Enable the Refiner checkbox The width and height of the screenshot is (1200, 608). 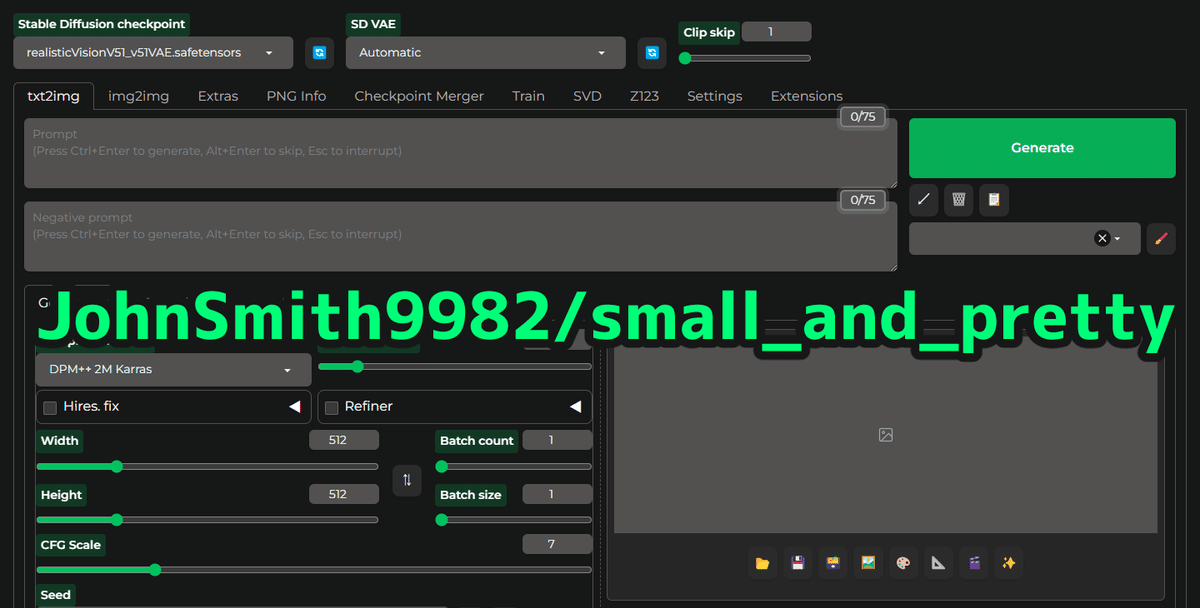point(331,407)
